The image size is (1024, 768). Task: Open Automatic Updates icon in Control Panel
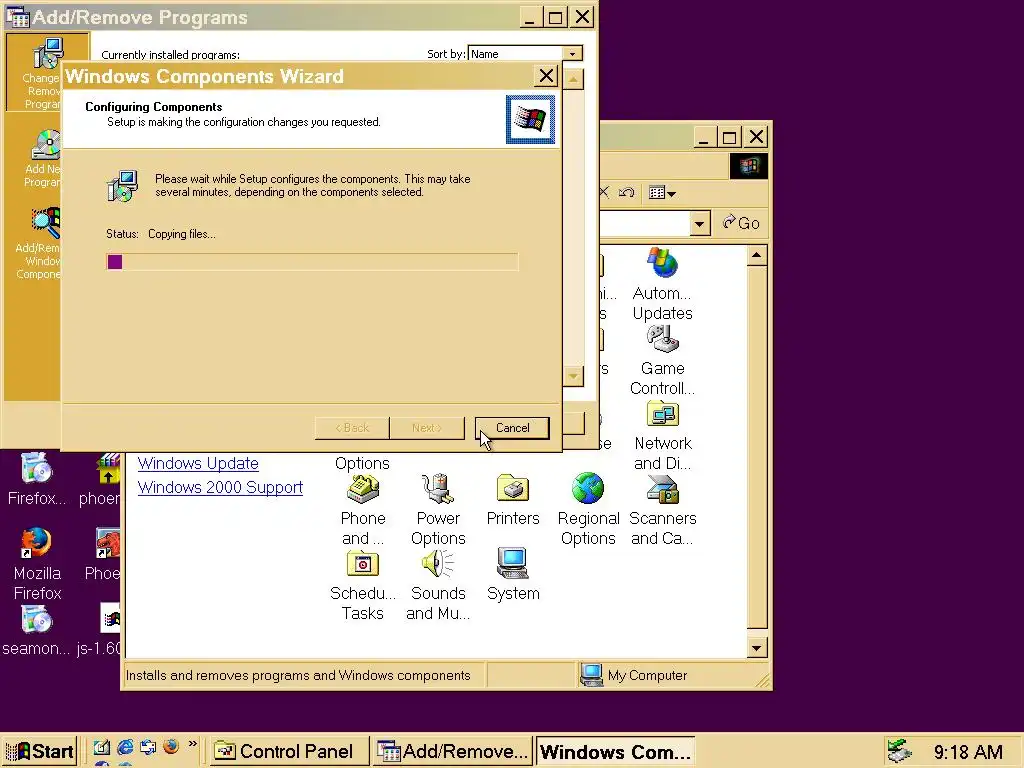point(662,264)
